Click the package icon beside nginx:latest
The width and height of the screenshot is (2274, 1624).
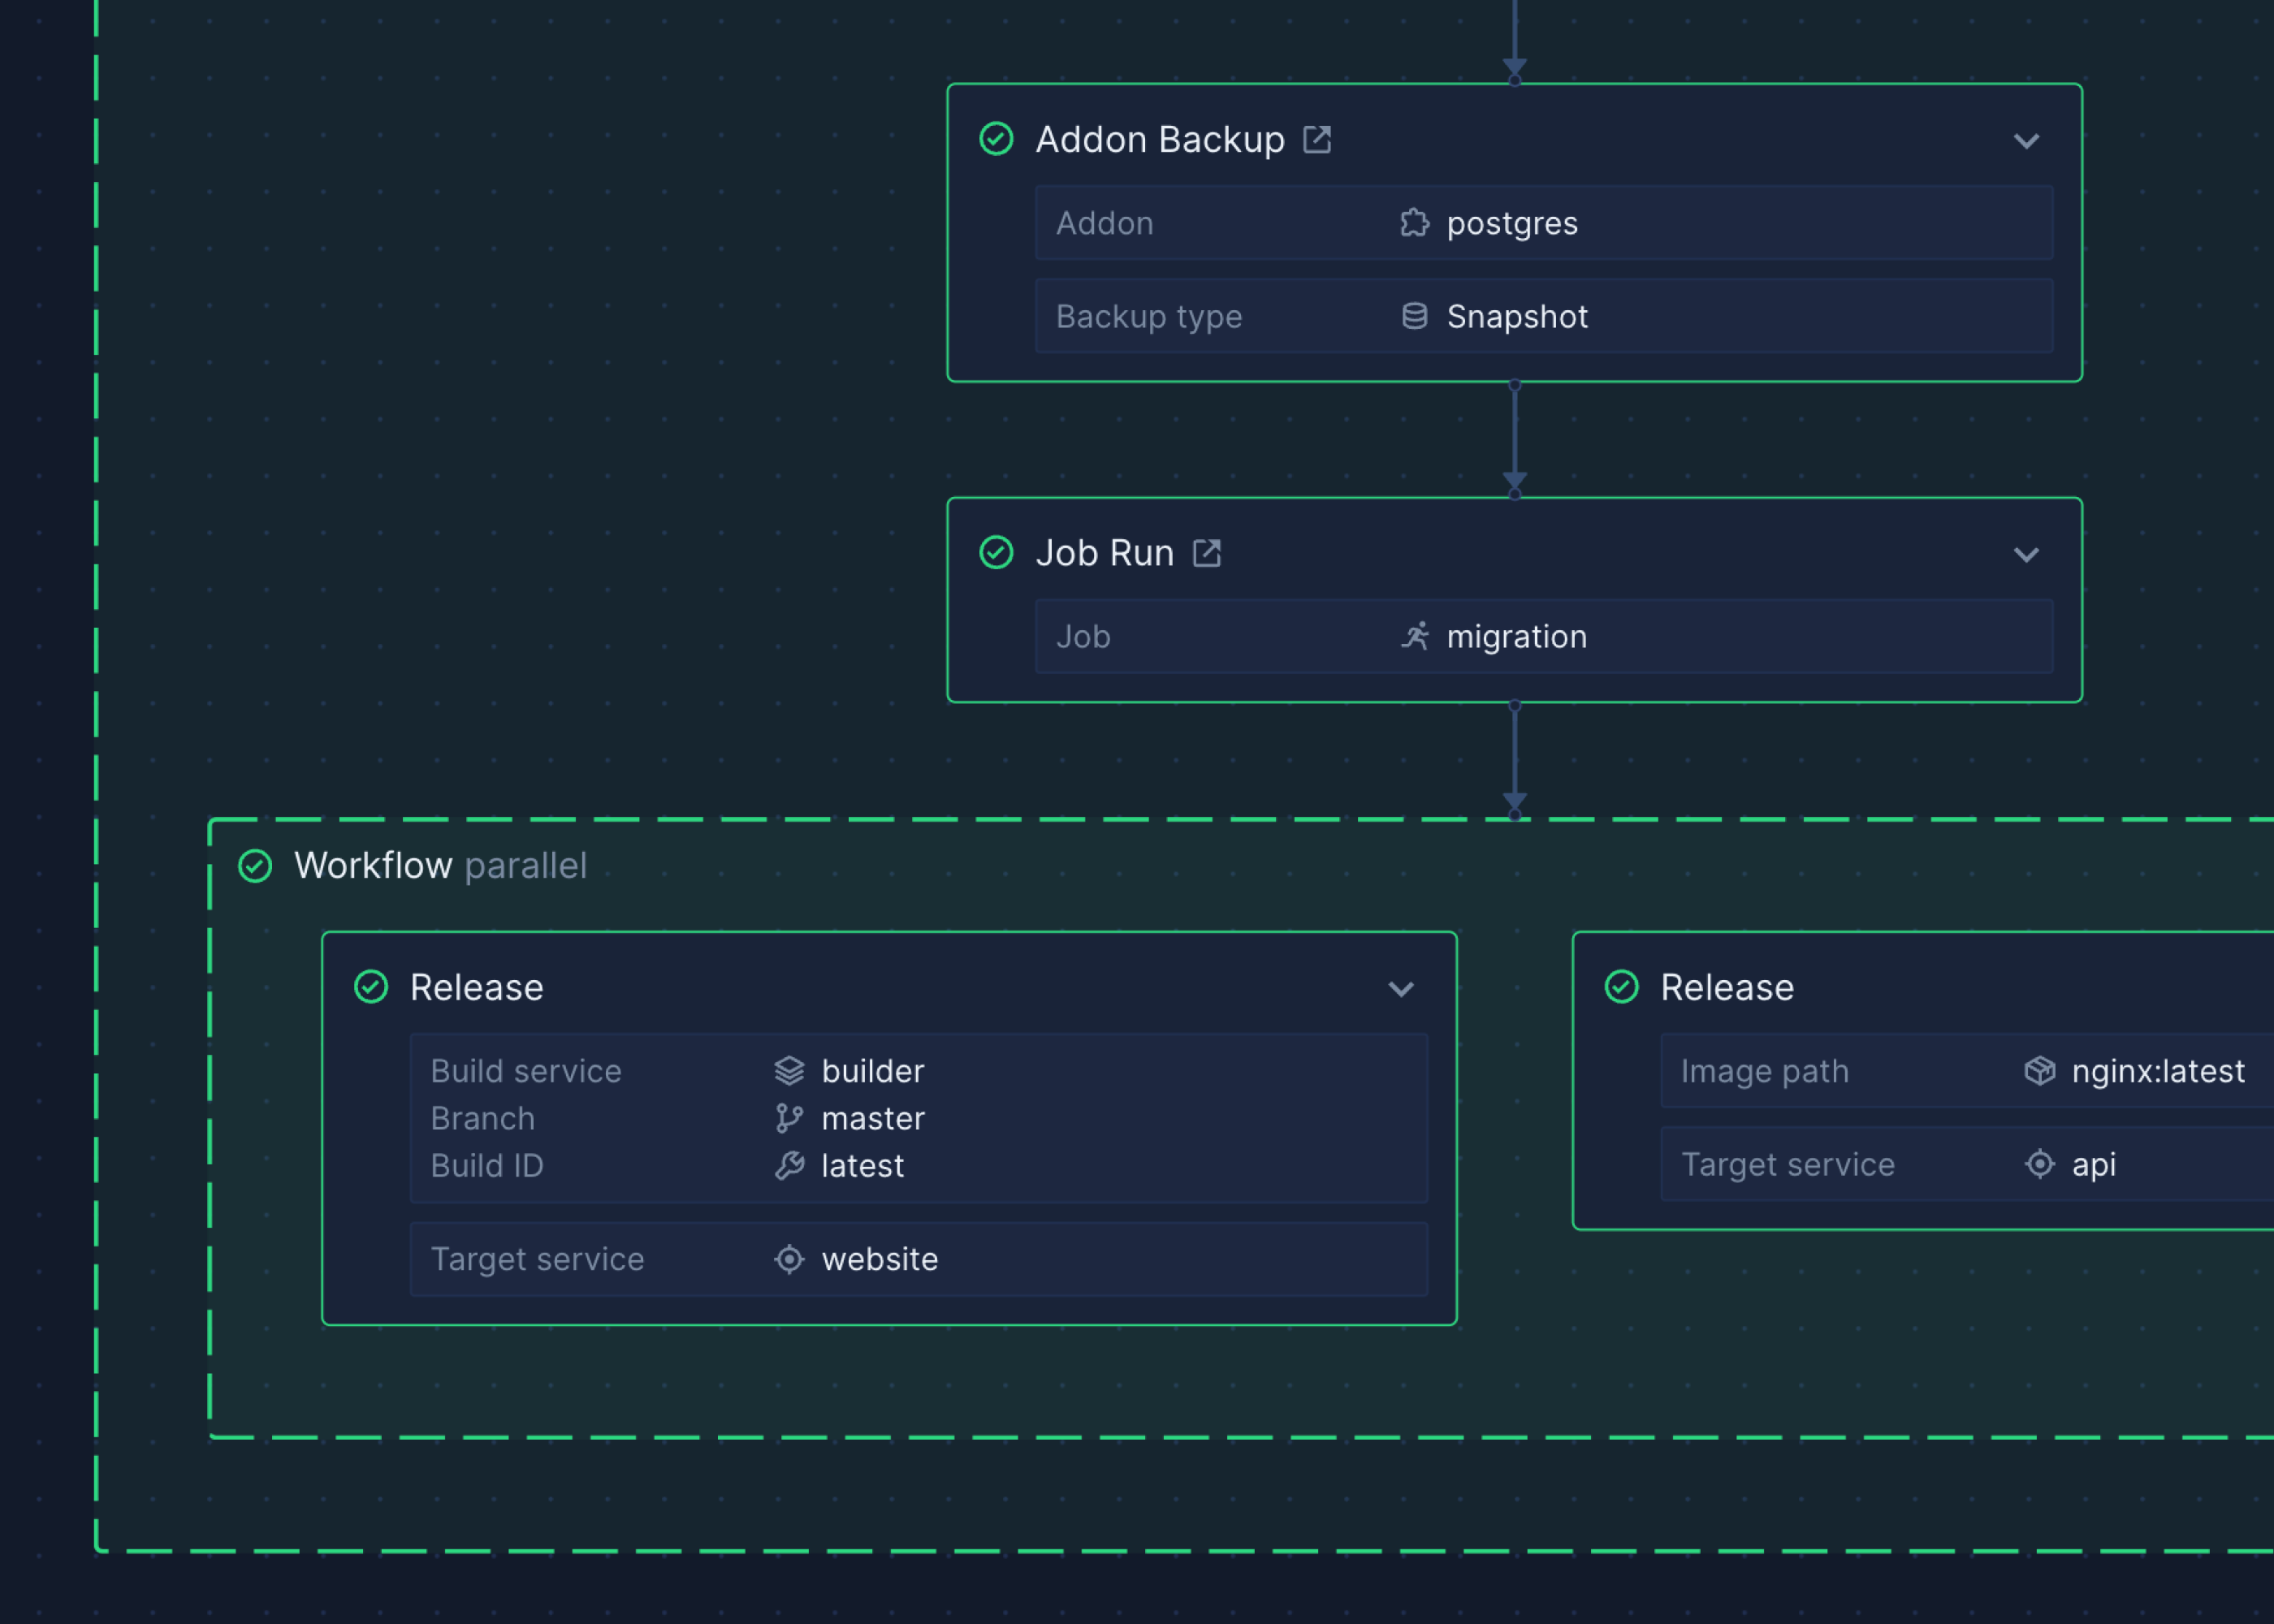(2040, 1071)
